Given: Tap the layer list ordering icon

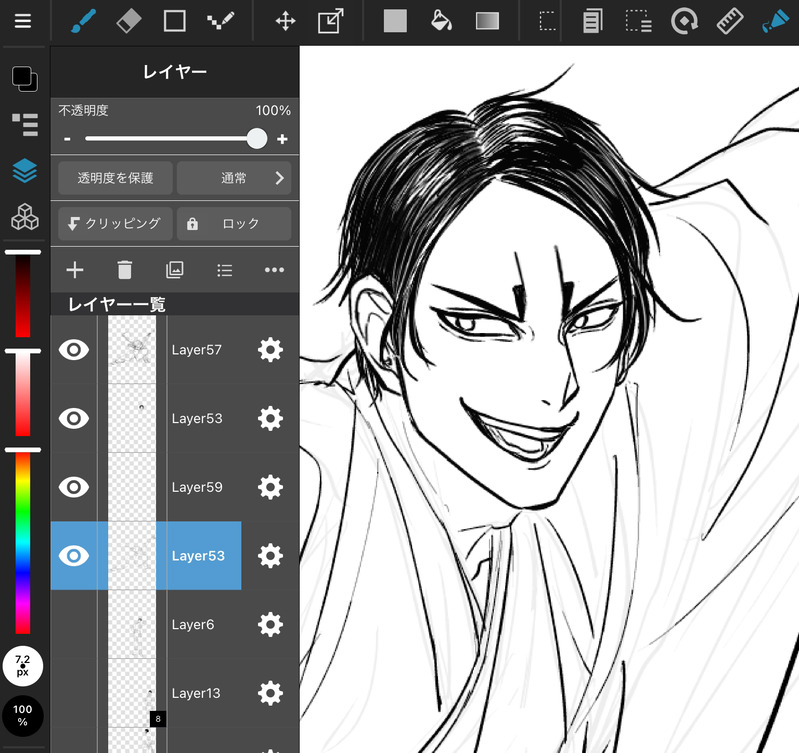Looking at the screenshot, I should click(225, 270).
